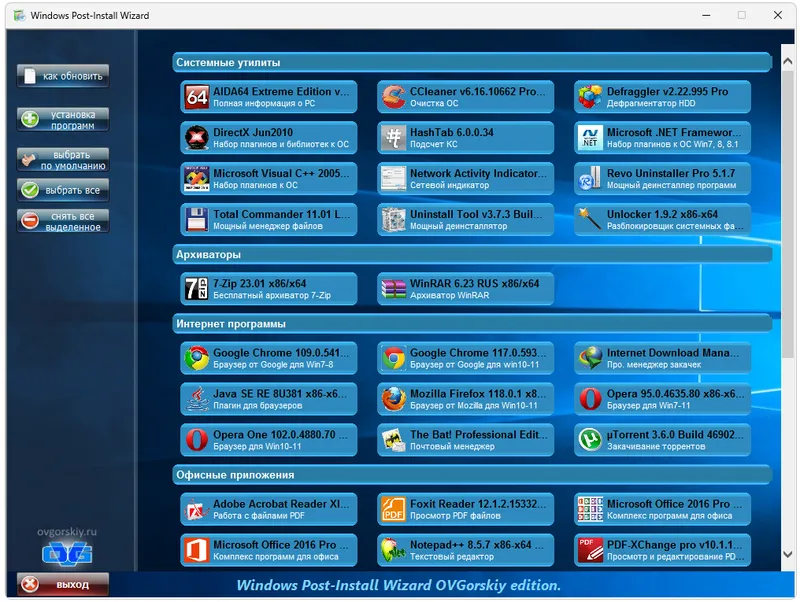Click the Notepad++ chameleon icon
This screenshot has width=800, height=602.
click(x=393, y=550)
